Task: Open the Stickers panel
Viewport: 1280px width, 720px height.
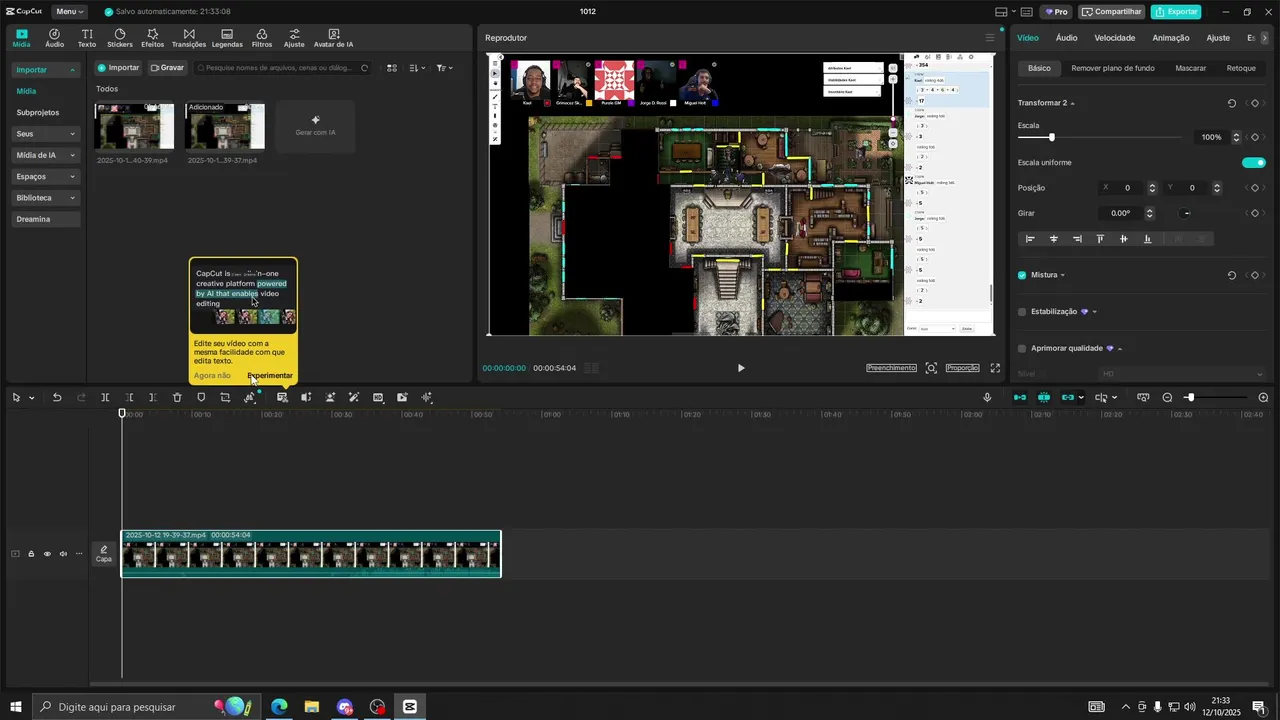Action: coord(120,38)
